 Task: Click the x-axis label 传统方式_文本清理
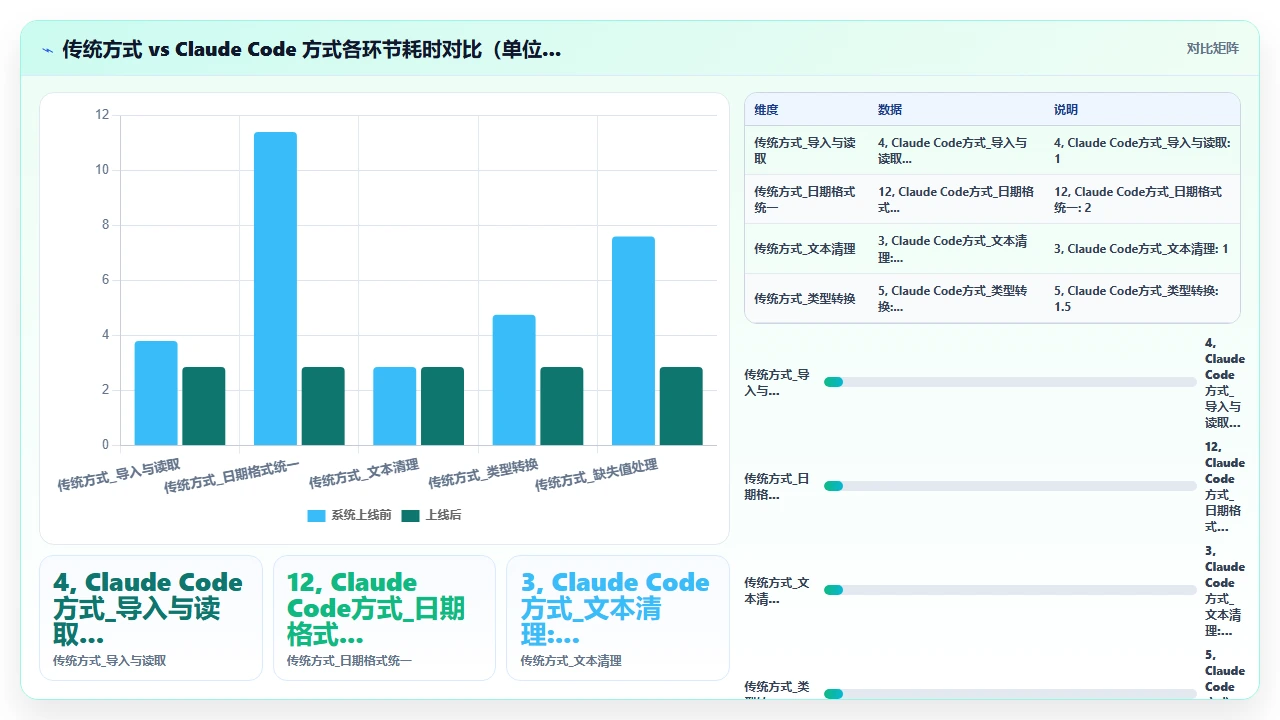364,473
